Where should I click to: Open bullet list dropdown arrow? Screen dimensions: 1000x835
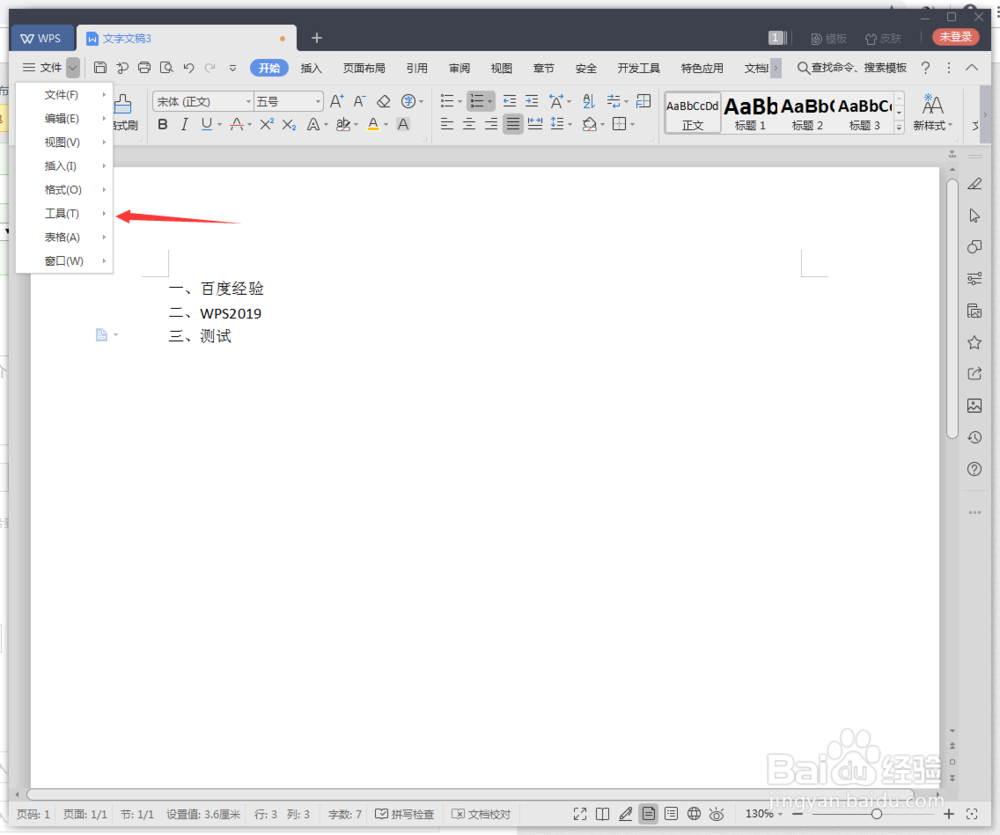460,101
